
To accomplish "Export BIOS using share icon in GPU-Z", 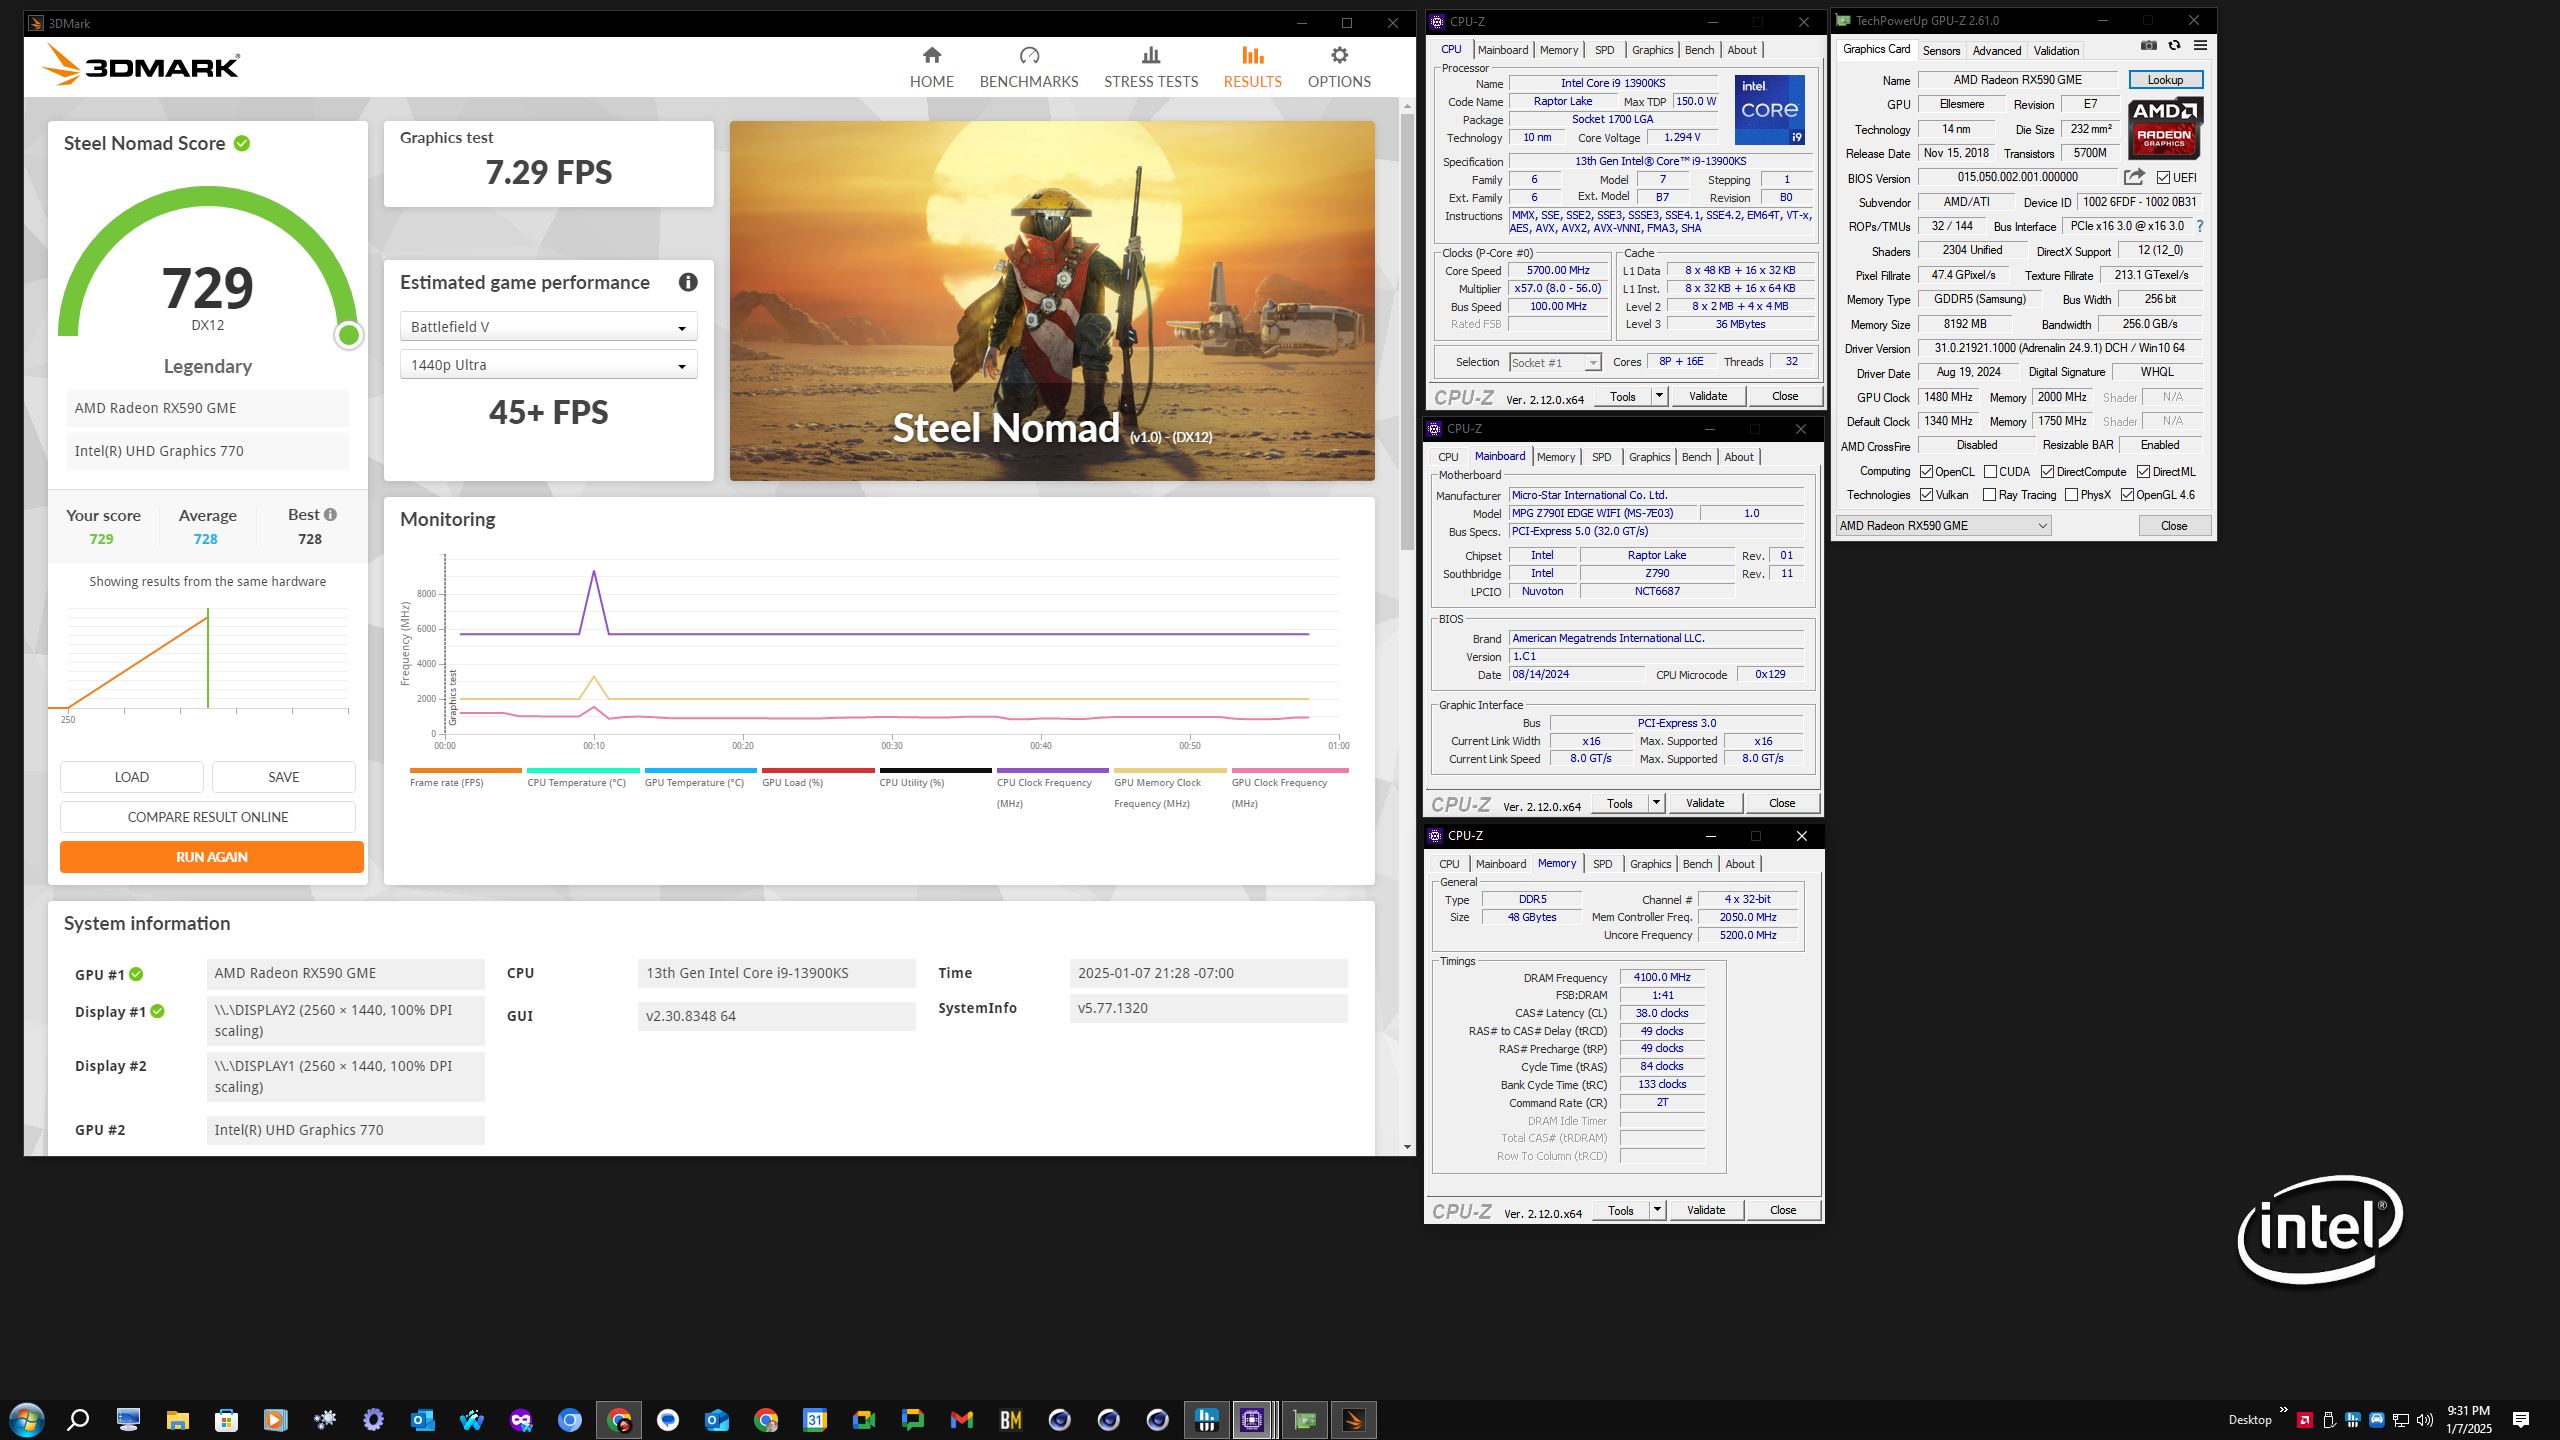I will pos(2134,177).
